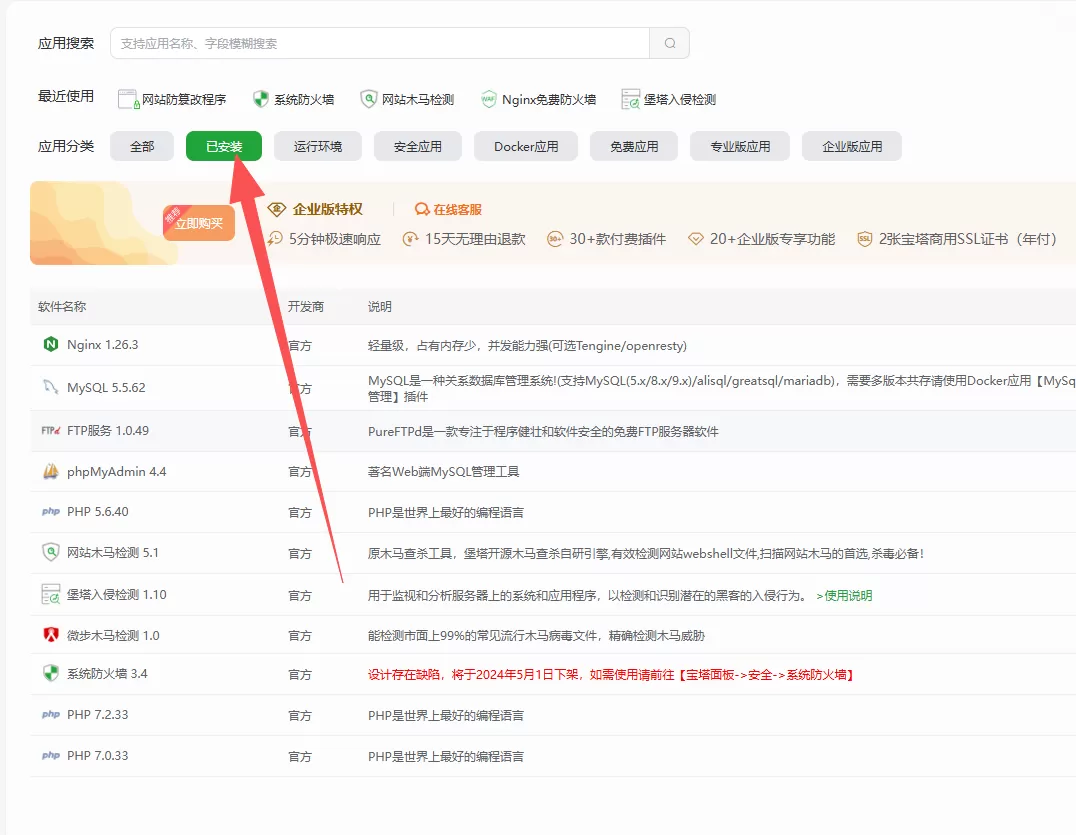This screenshot has width=1076, height=835.
Task: Click the 系统防火墙 shield icon shortcut
Action: point(261,99)
